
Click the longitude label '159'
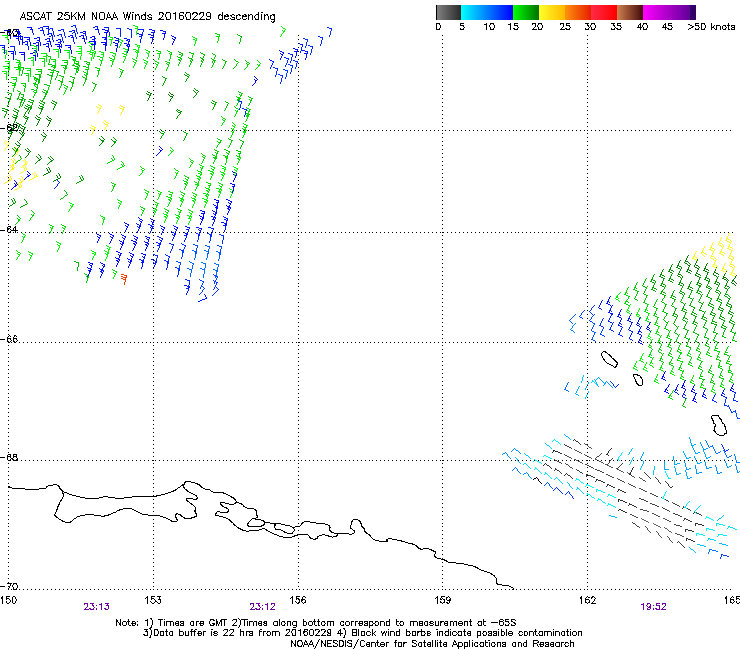[443, 600]
